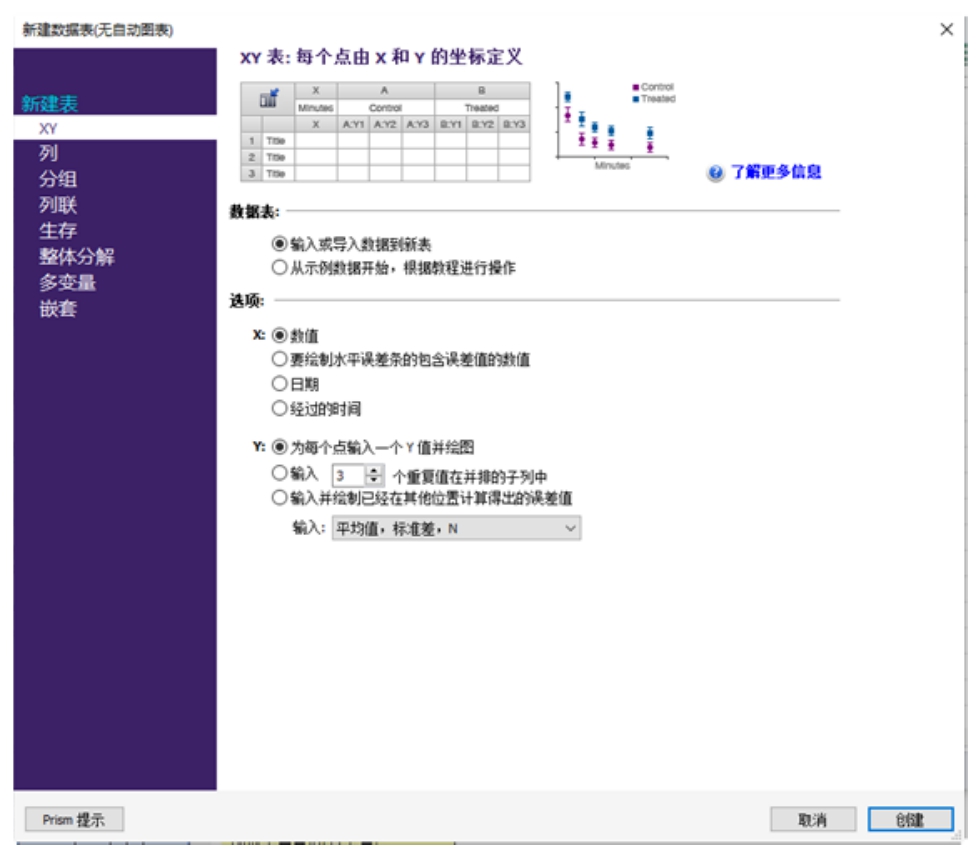Click the replicate count field showing 3
Image resolution: width=976 pixels, height=860 pixels.
coord(349,475)
